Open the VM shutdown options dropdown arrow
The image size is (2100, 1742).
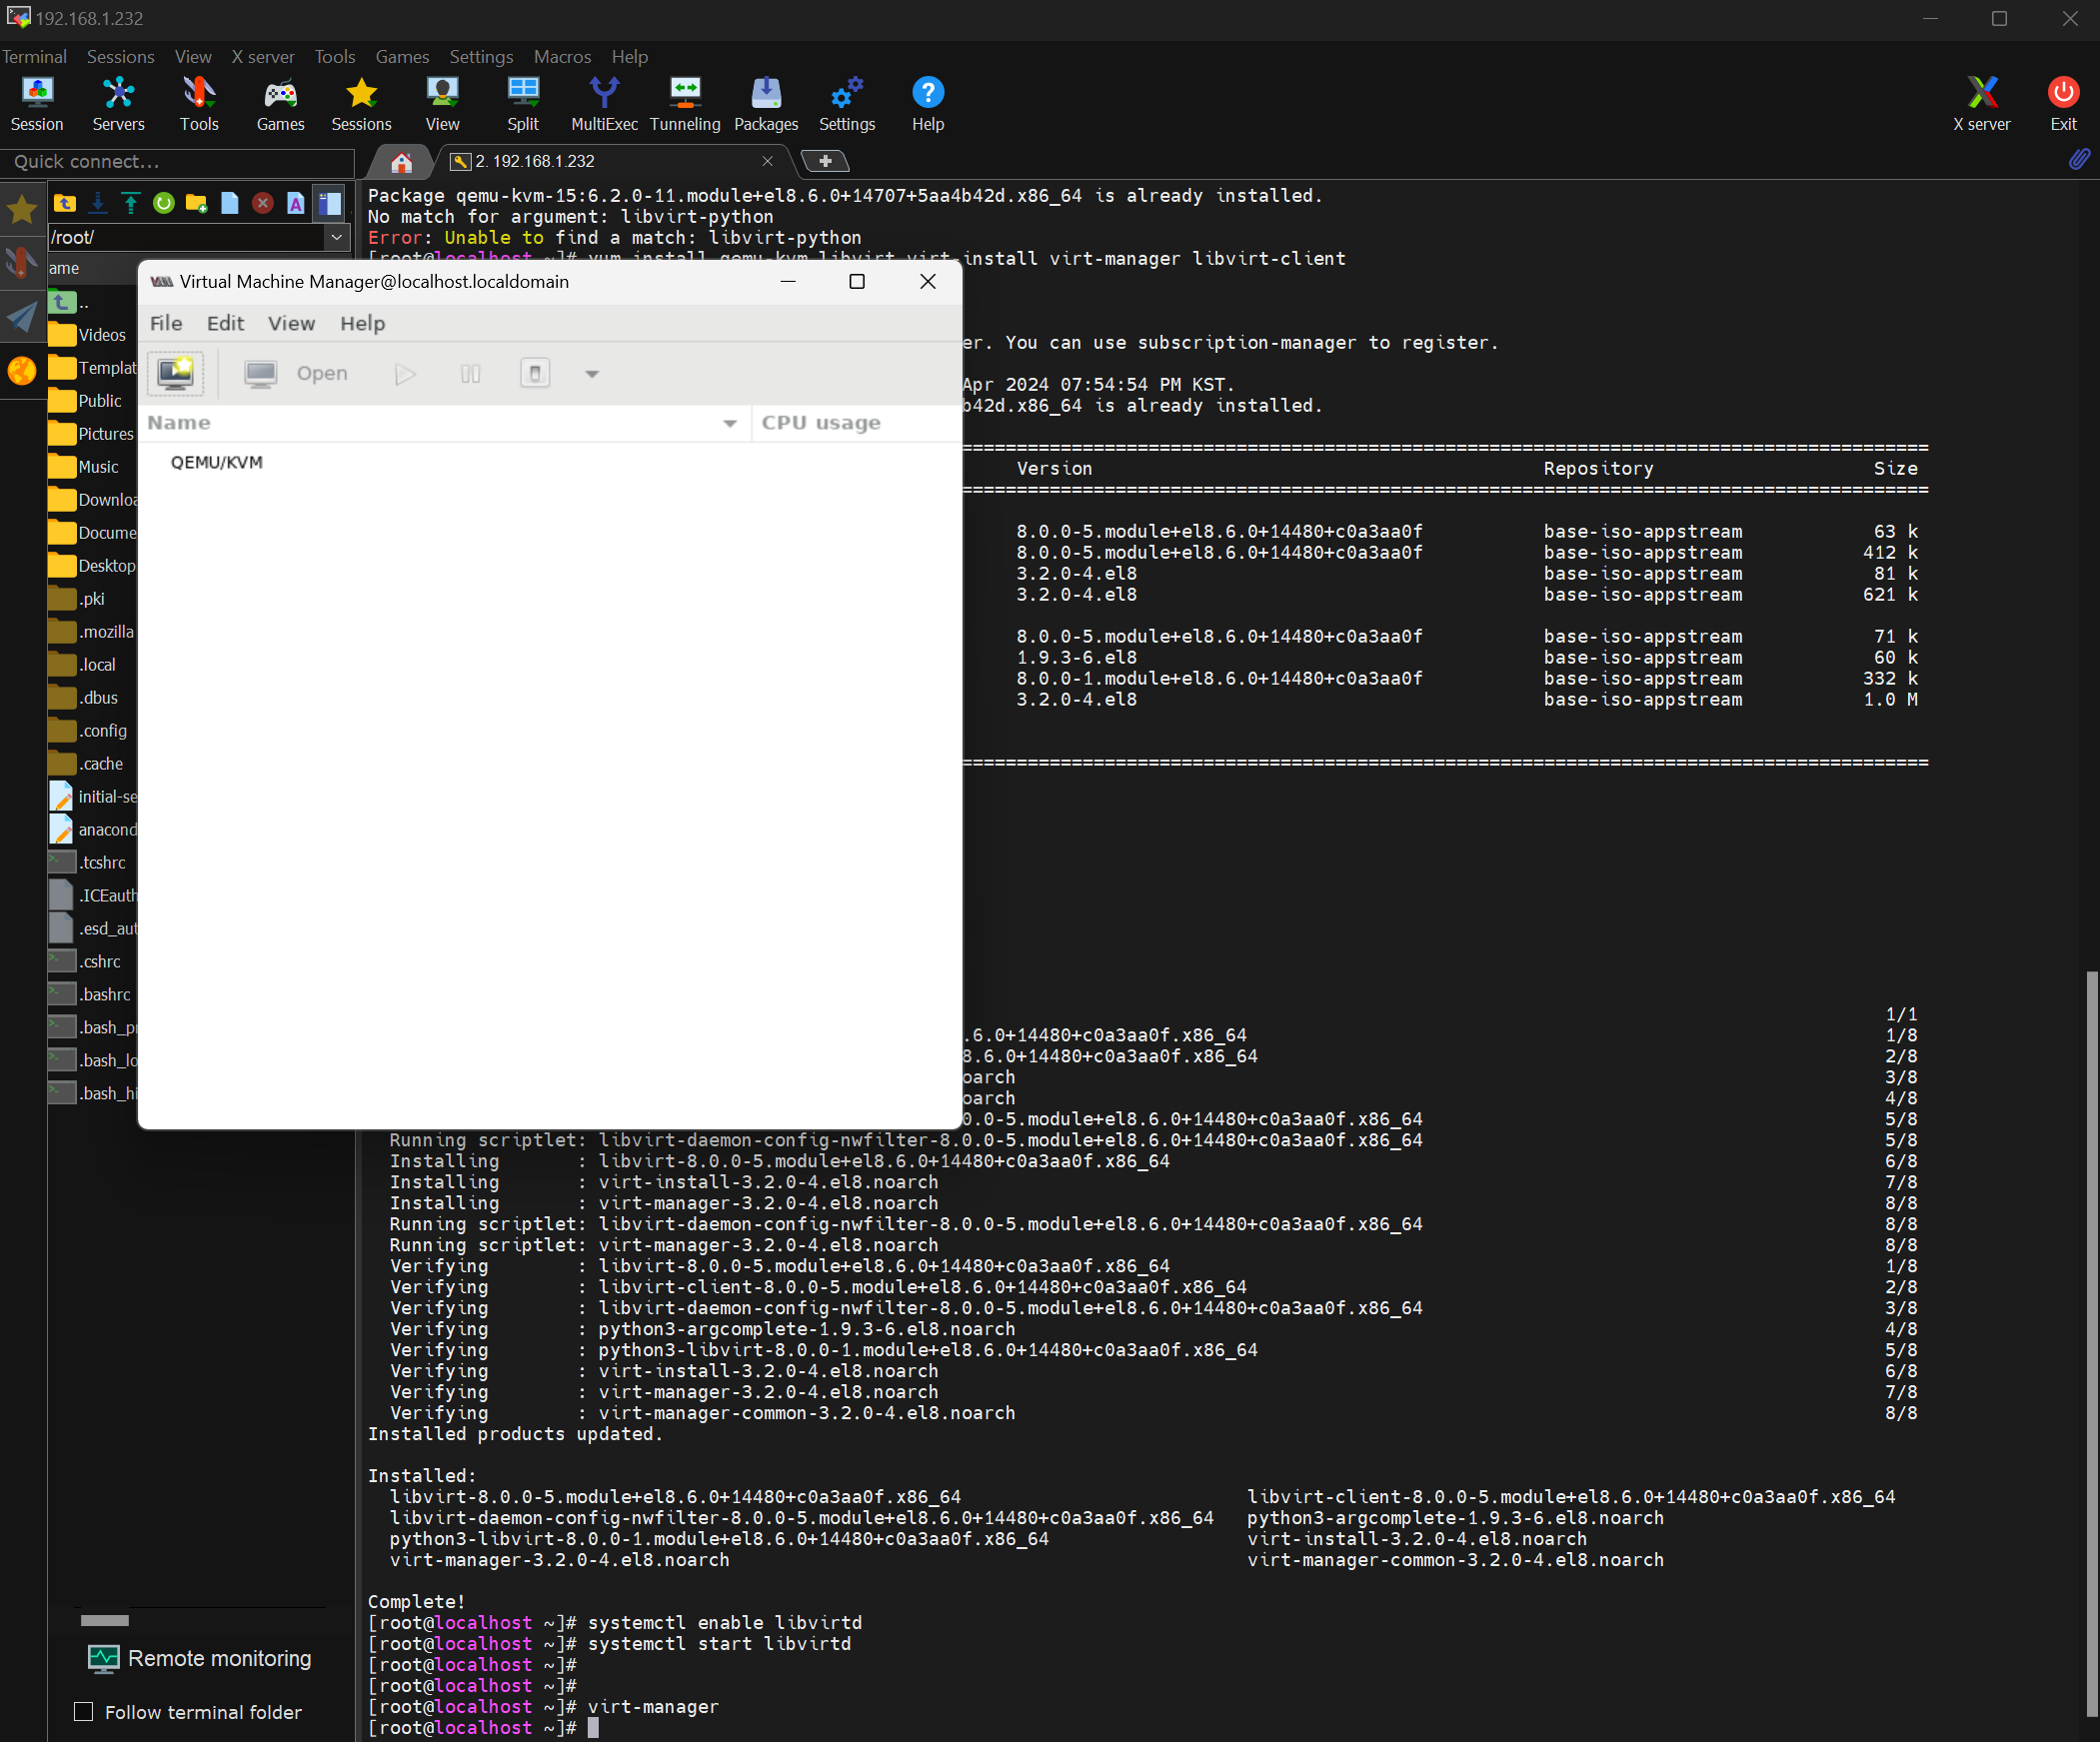tap(592, 374)
